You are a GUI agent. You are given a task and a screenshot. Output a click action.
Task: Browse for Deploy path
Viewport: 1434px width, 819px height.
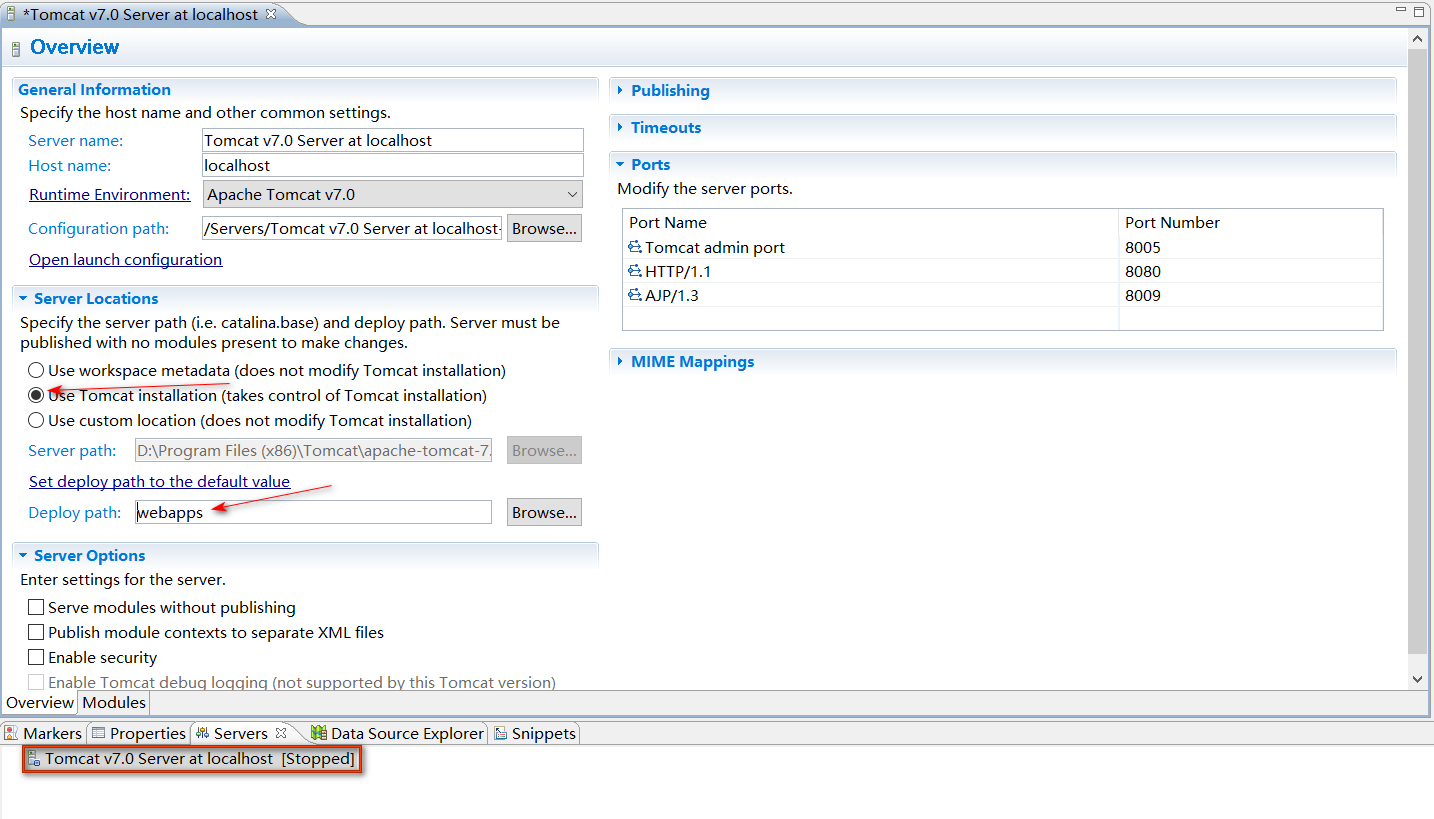(x=544, y=512)
